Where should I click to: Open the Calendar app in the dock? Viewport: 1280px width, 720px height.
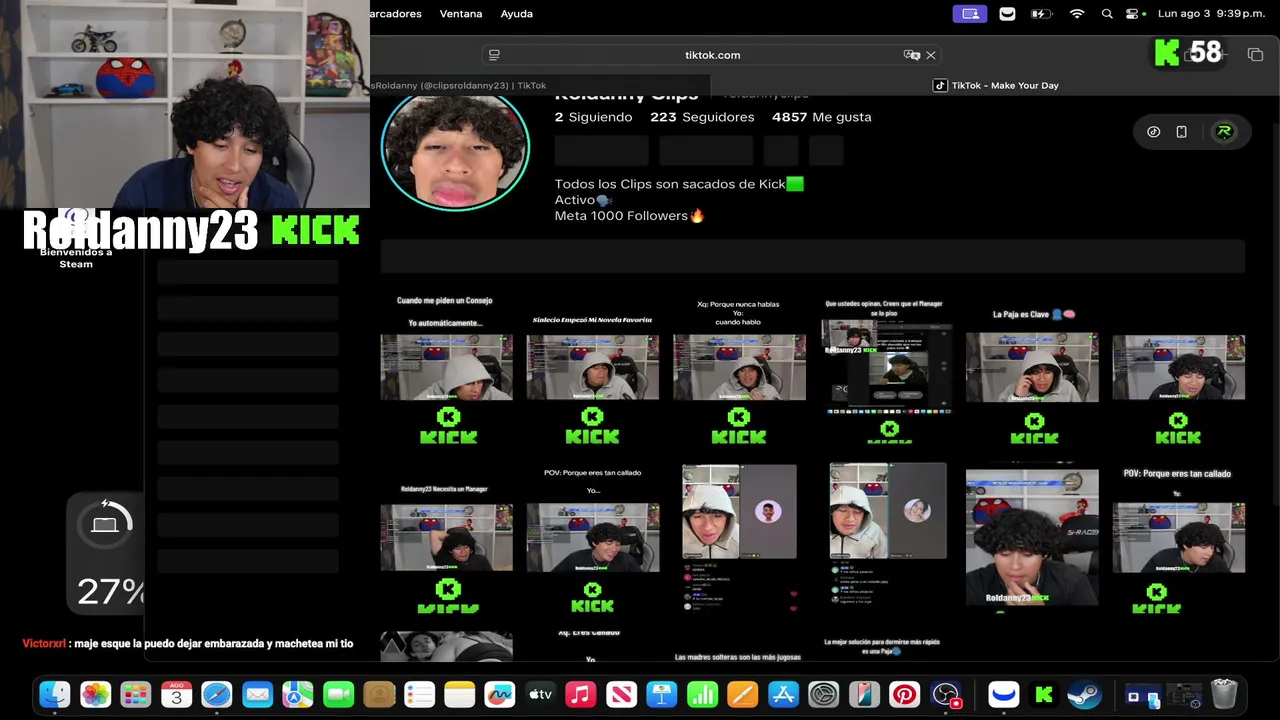(177, 694)
